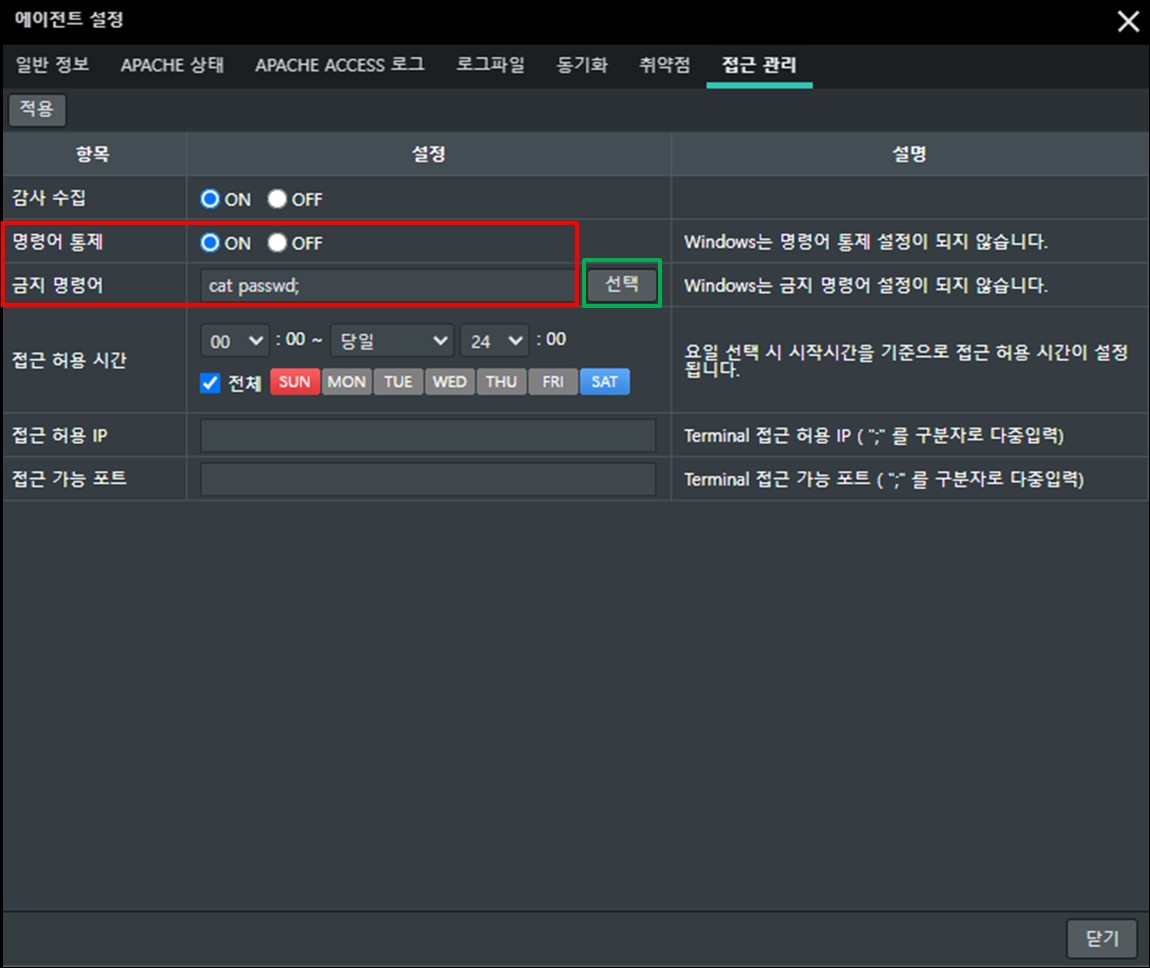1150x968 pixels.
Task: Close the agent settings dialog with X
Action: tap(1128, 21)
